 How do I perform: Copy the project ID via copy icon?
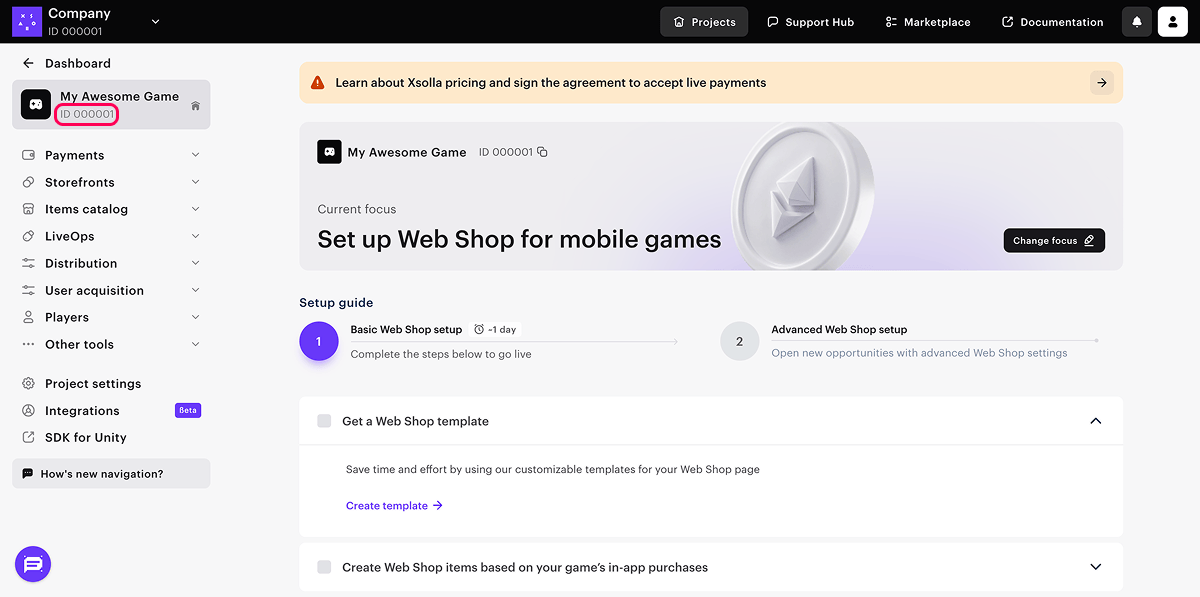click(x=542, y=152)
